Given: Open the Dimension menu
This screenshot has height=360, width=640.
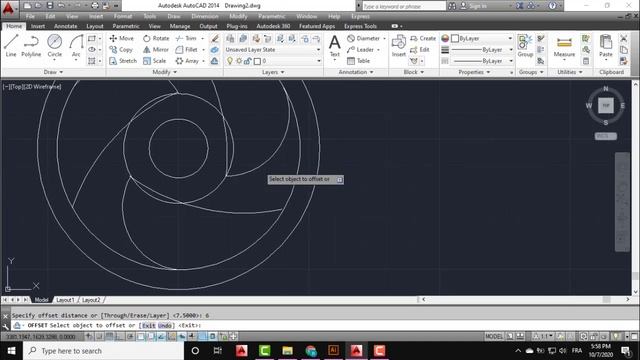Looking at the screenshot, I should pos(205,16).
